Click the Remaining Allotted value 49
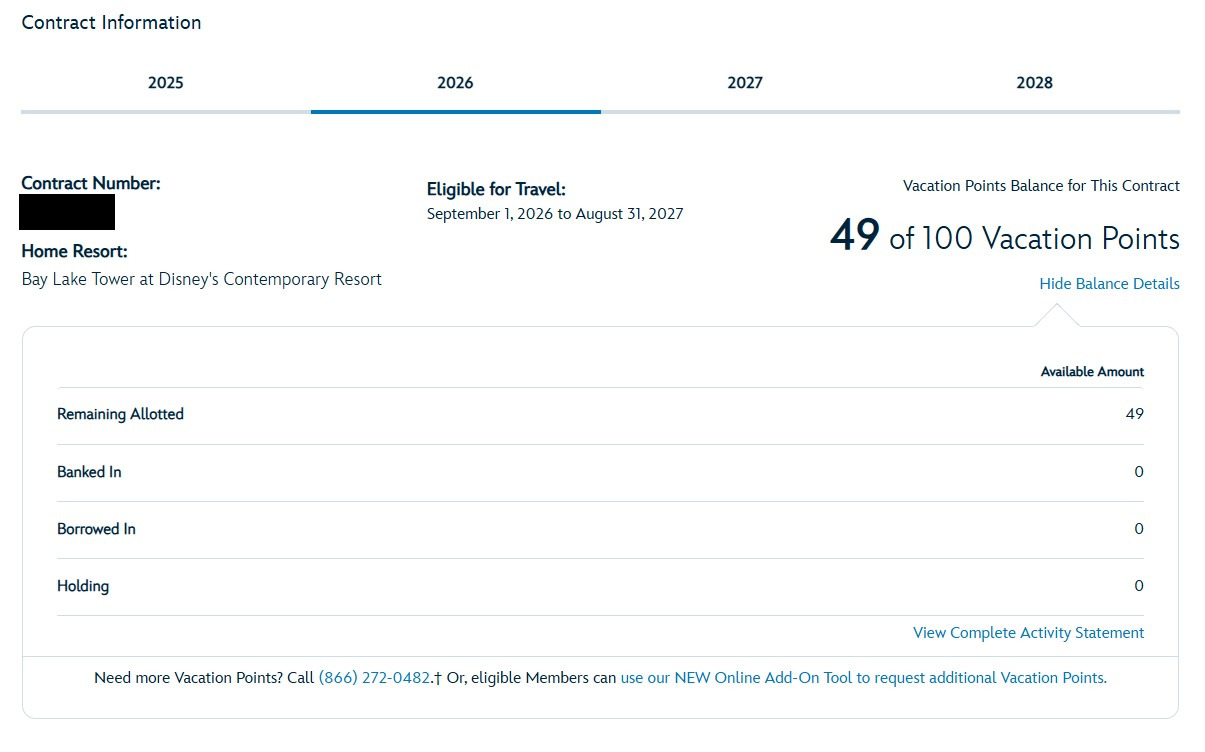The height and width of the screenshot is (752, 1205). point(1134,414)
